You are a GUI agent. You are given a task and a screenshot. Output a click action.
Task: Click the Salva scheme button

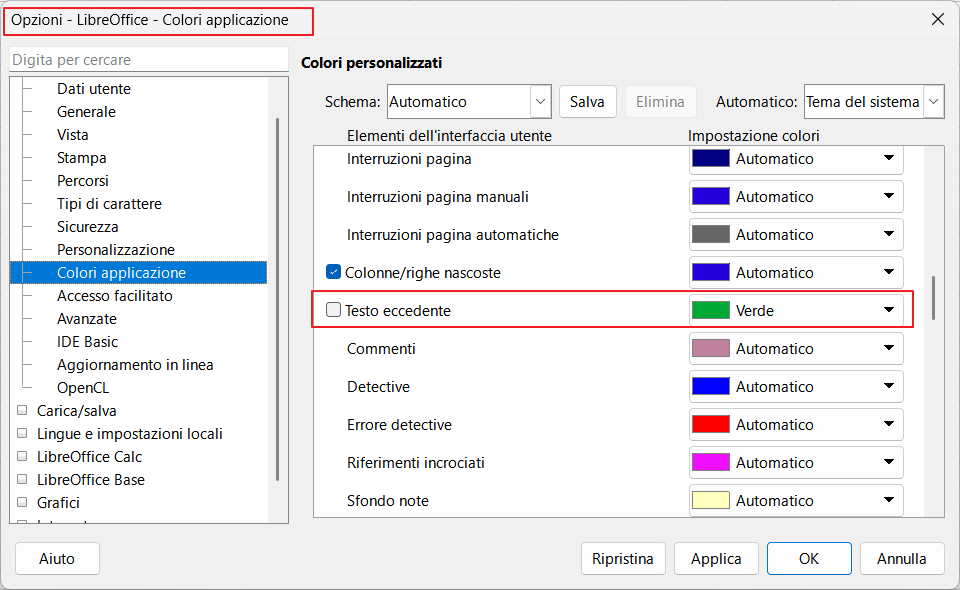(587, 101)
